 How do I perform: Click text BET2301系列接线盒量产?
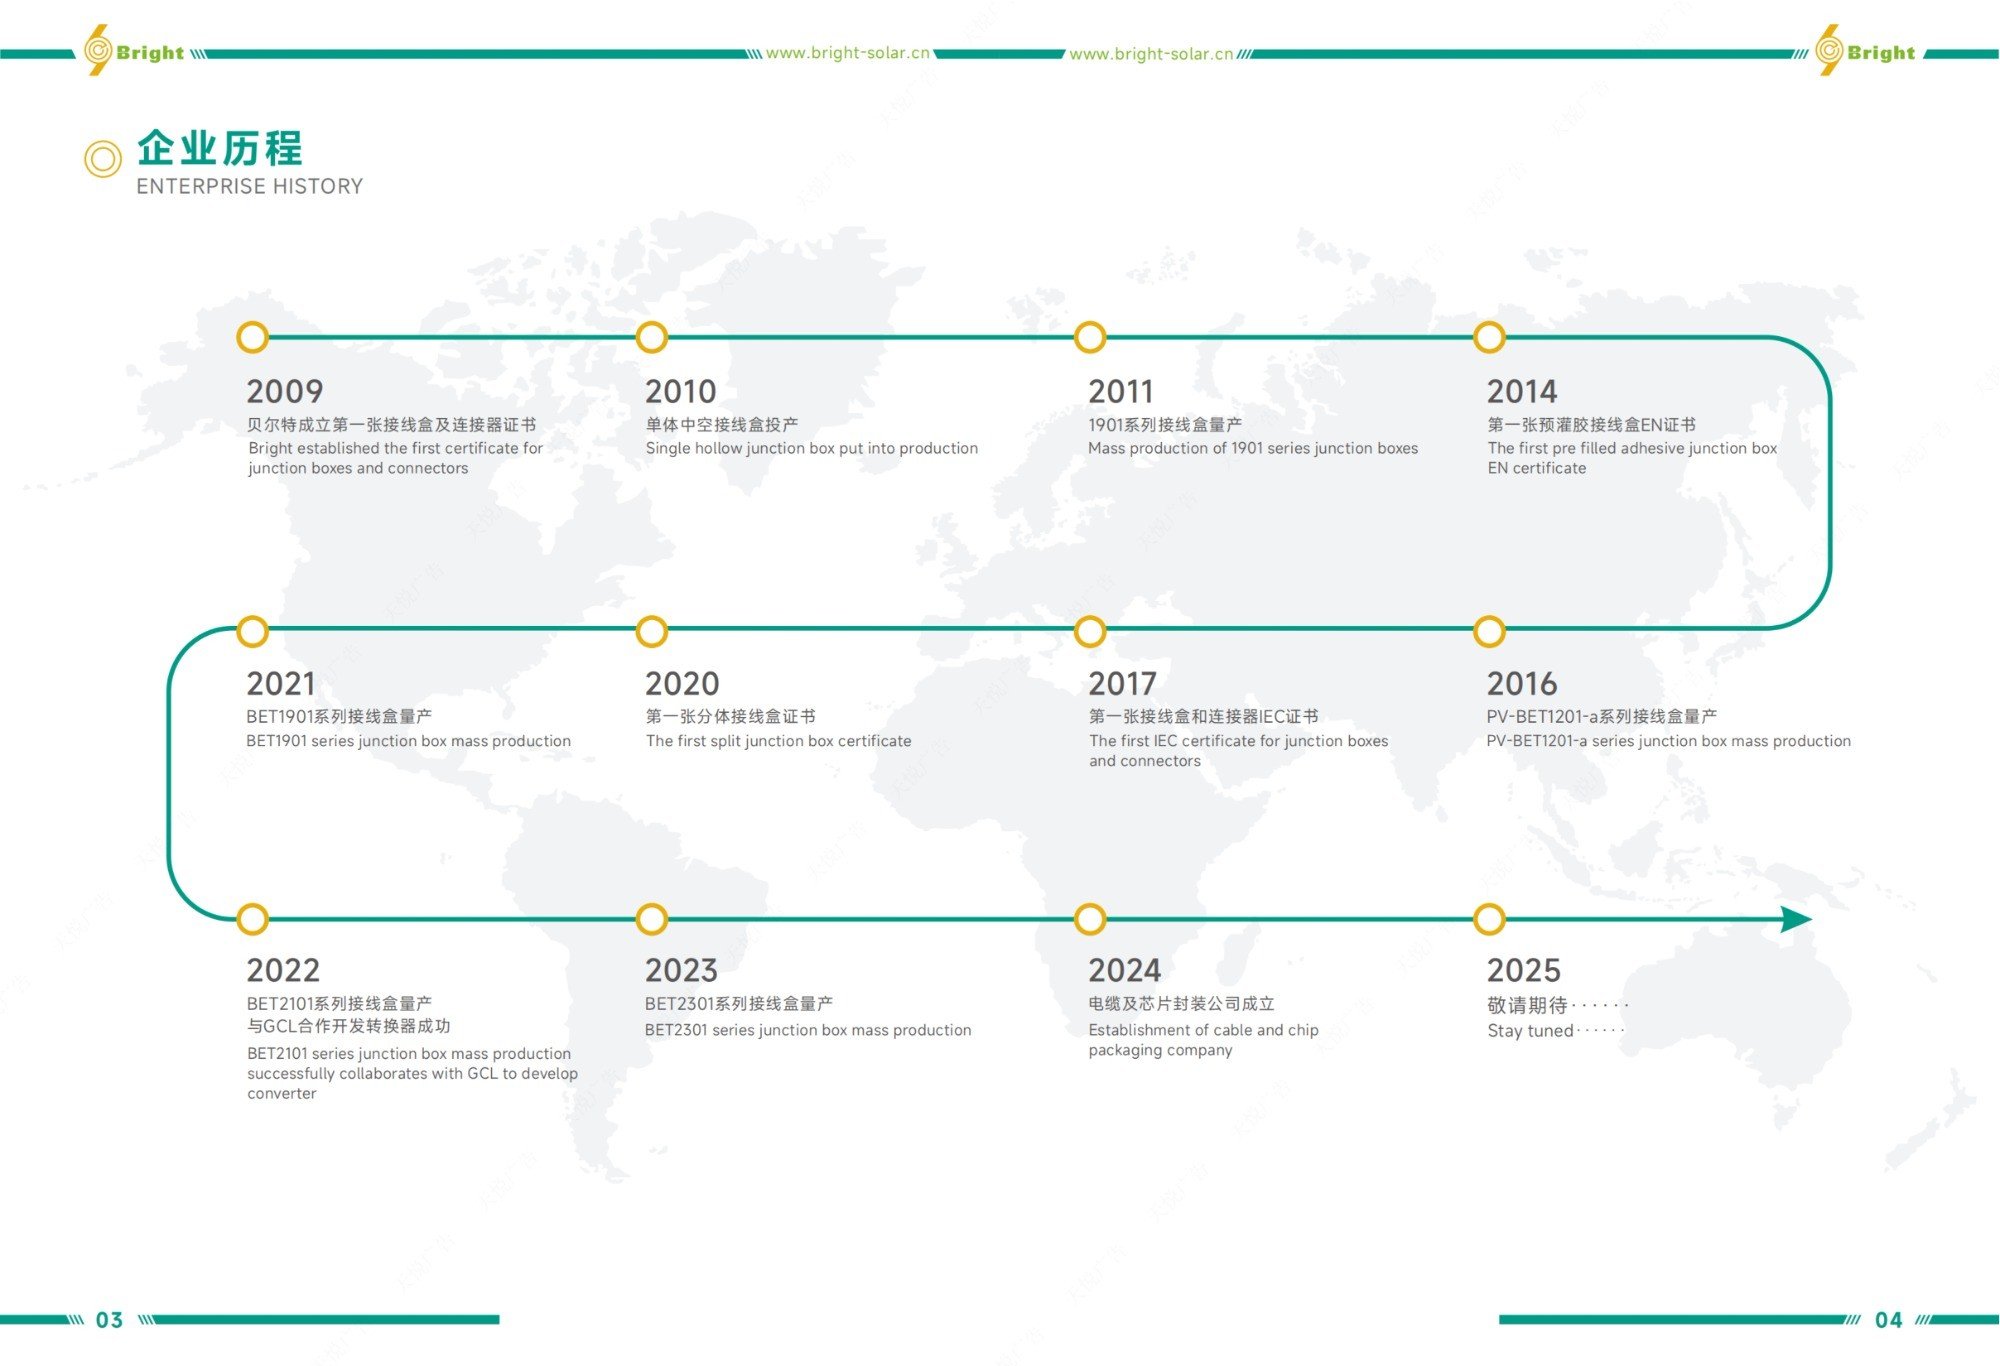(739, 1003)
